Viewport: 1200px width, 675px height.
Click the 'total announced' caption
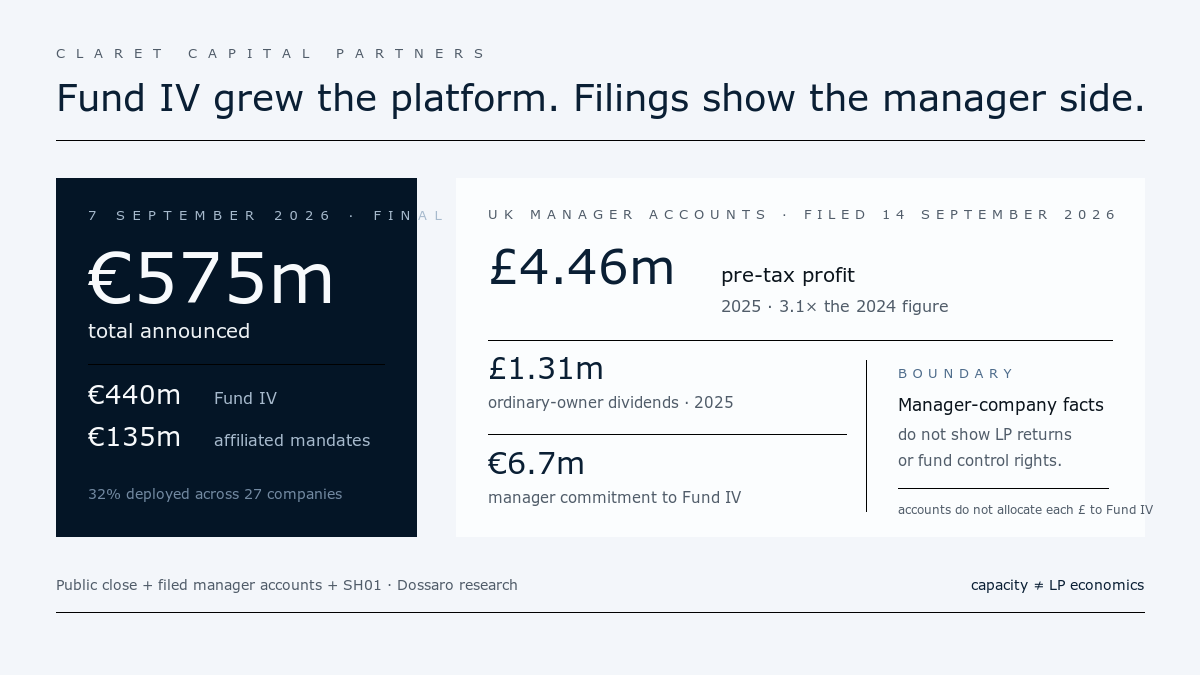click(x=169, y=331)
